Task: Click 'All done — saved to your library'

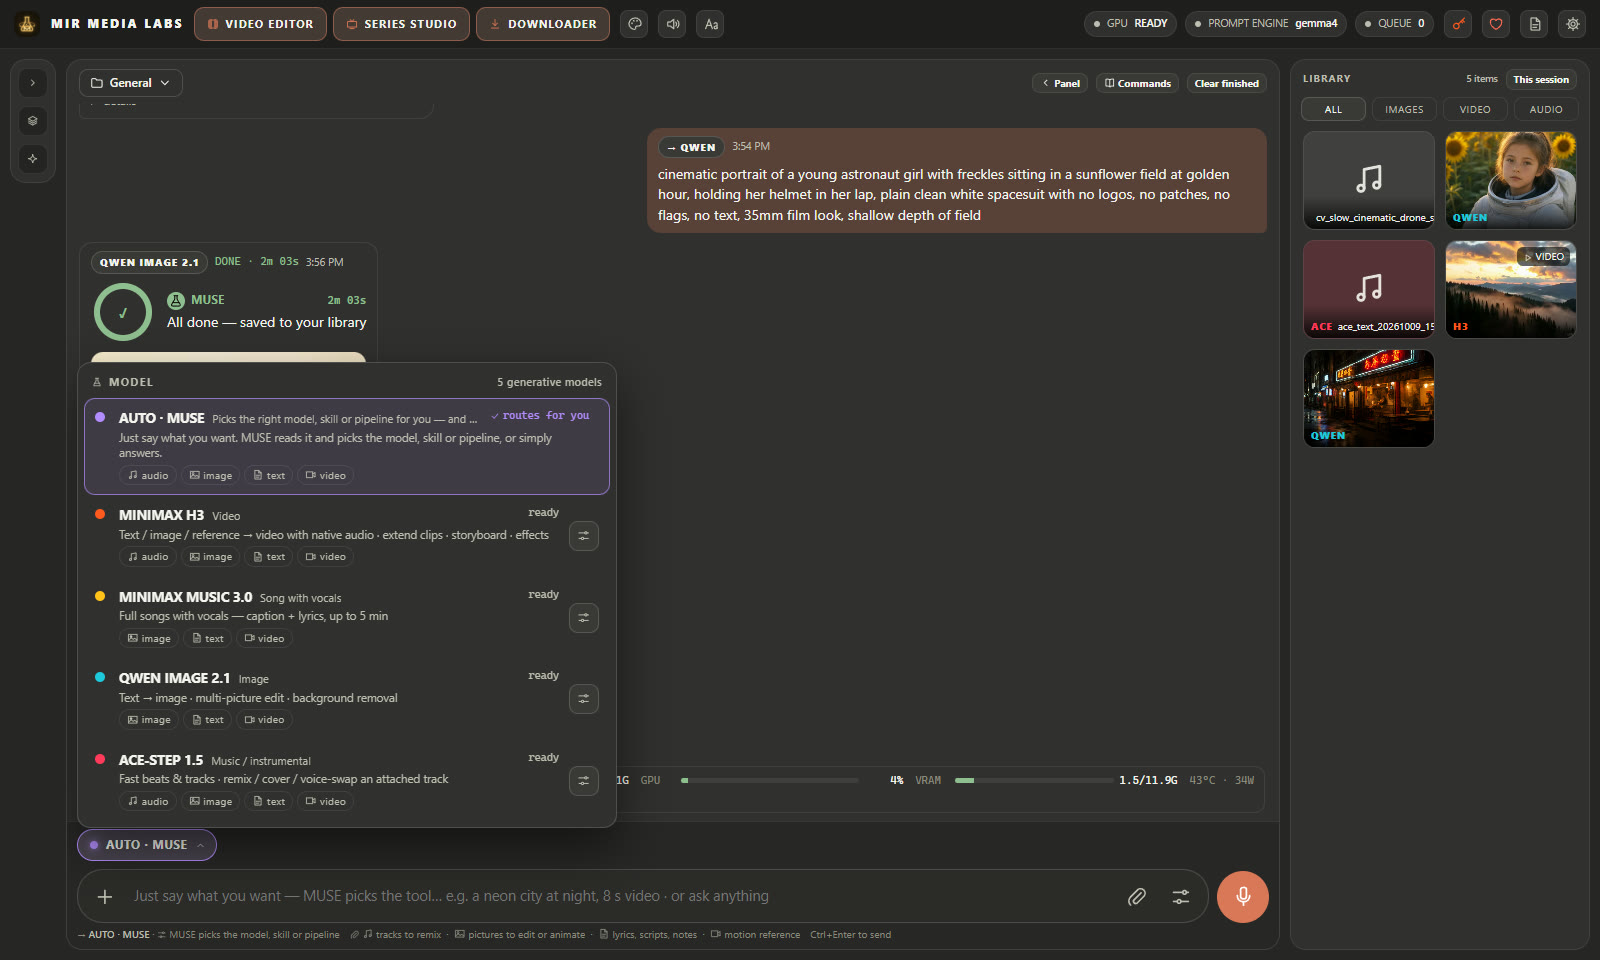Action: tap(266, 323)
